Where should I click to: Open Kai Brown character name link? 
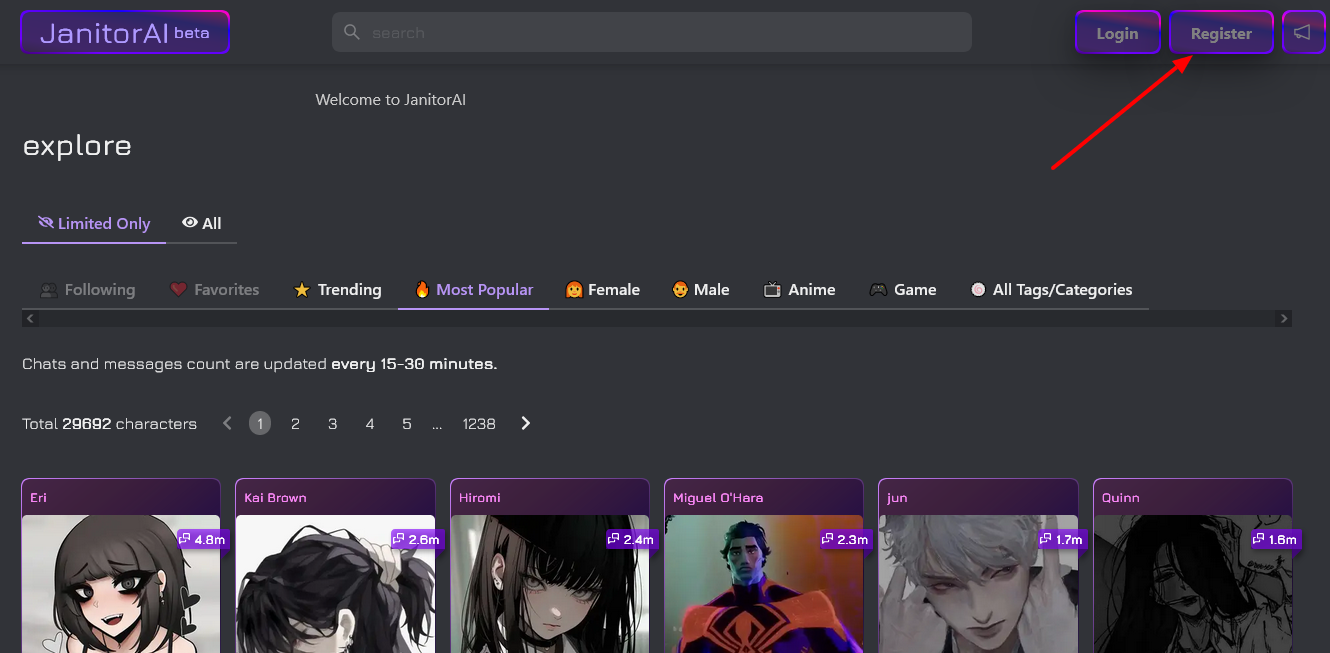tap(275, 497)
